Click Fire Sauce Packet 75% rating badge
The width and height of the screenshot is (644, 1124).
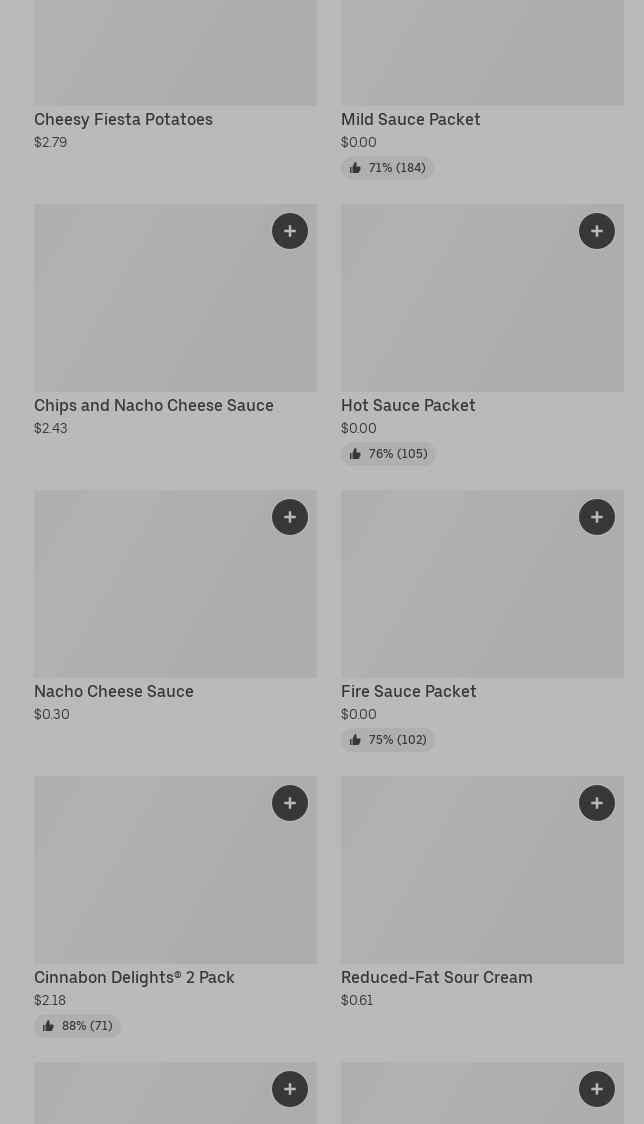click(x=388, y=740)
